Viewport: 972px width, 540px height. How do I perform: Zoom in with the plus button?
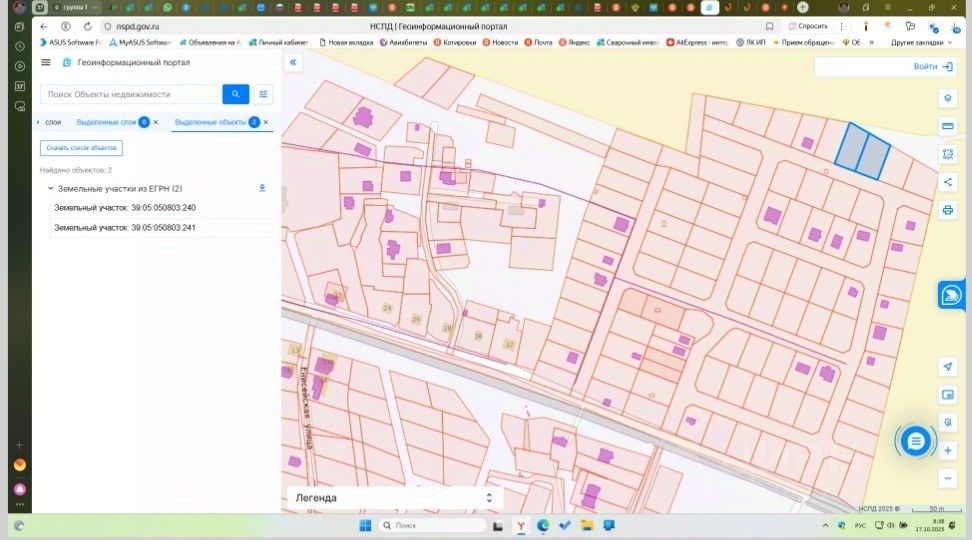[947, 451]
